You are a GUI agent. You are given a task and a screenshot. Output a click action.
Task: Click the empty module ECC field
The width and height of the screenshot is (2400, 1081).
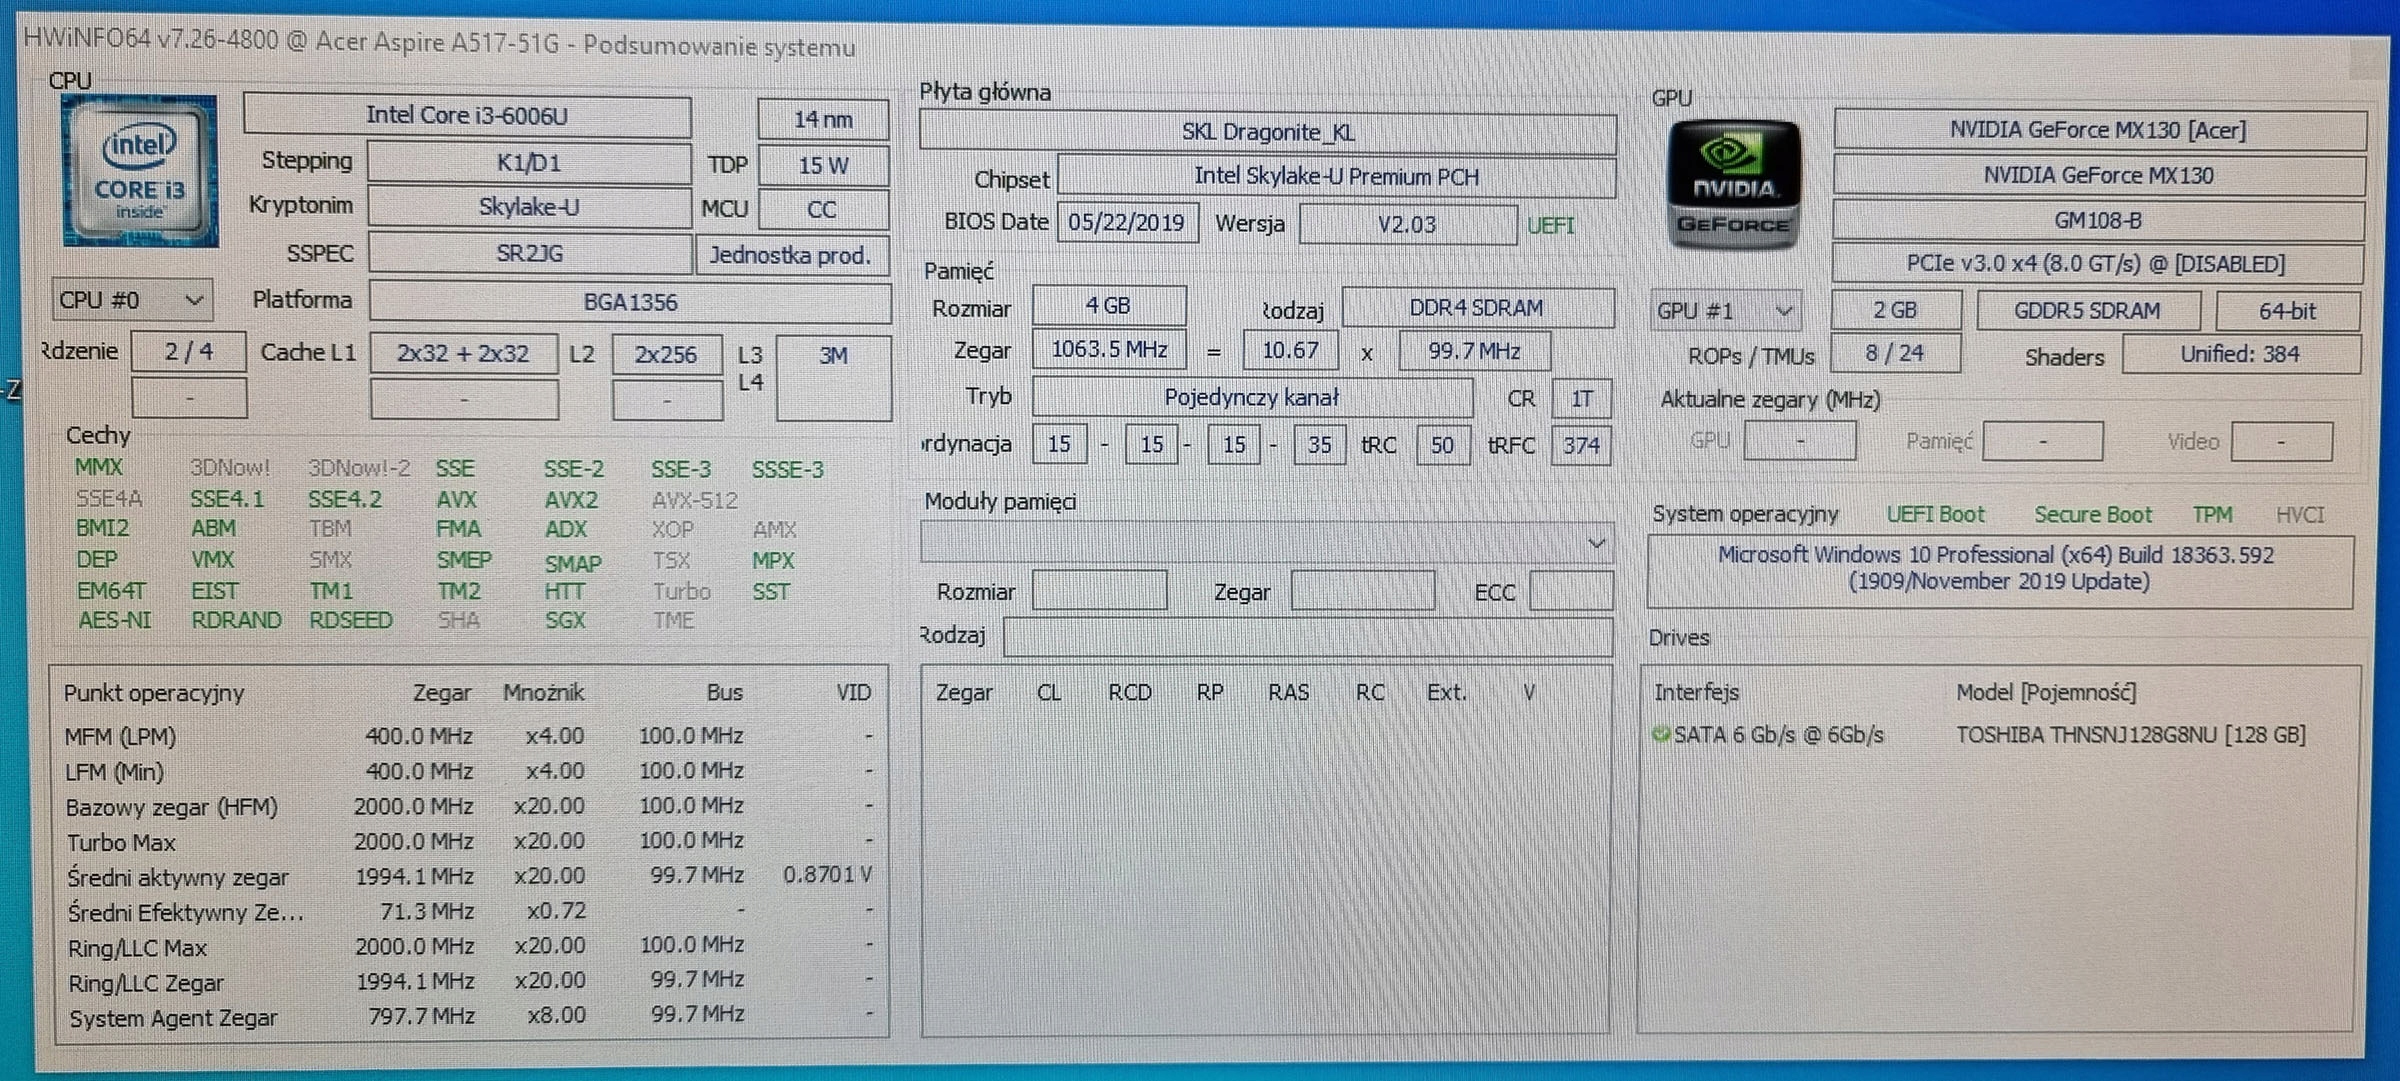1571,591
